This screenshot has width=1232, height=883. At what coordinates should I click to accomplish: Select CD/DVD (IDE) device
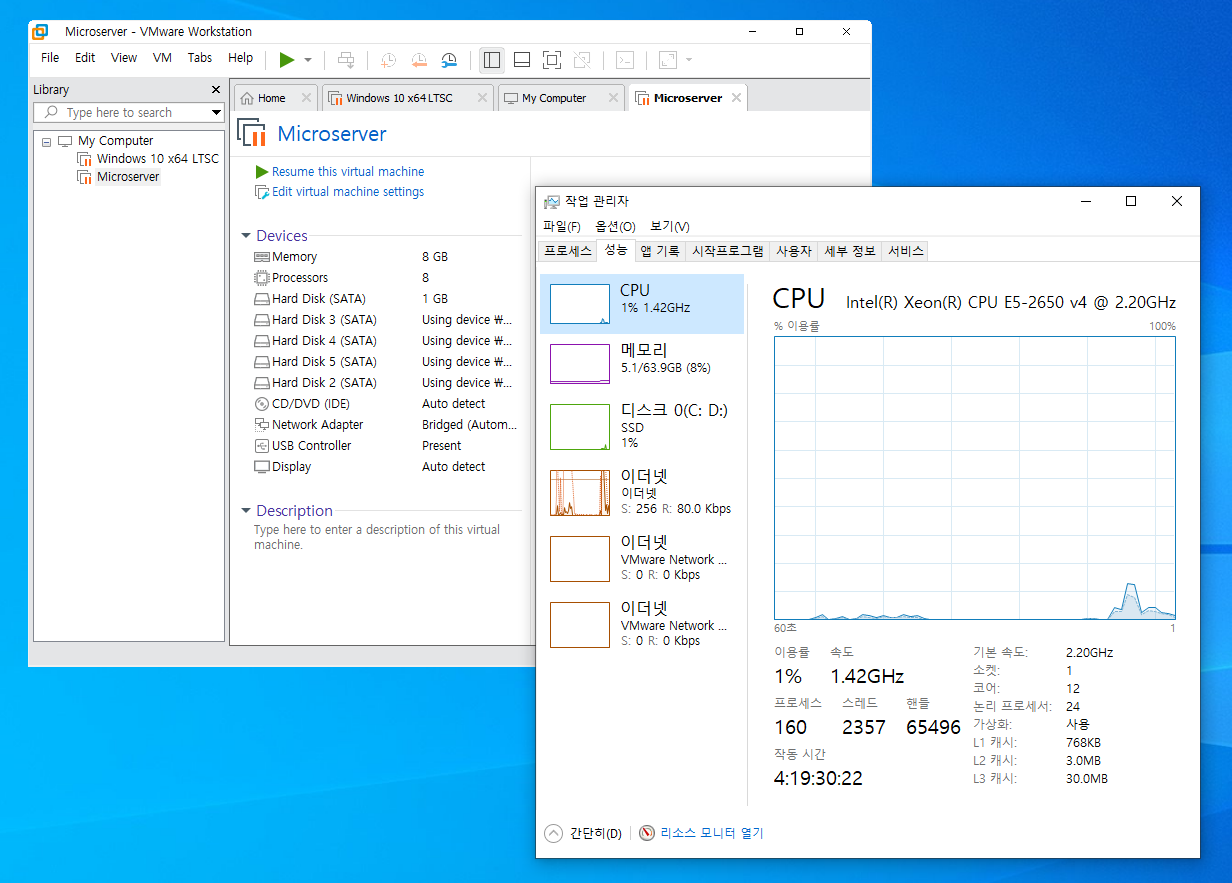point(387,404)
